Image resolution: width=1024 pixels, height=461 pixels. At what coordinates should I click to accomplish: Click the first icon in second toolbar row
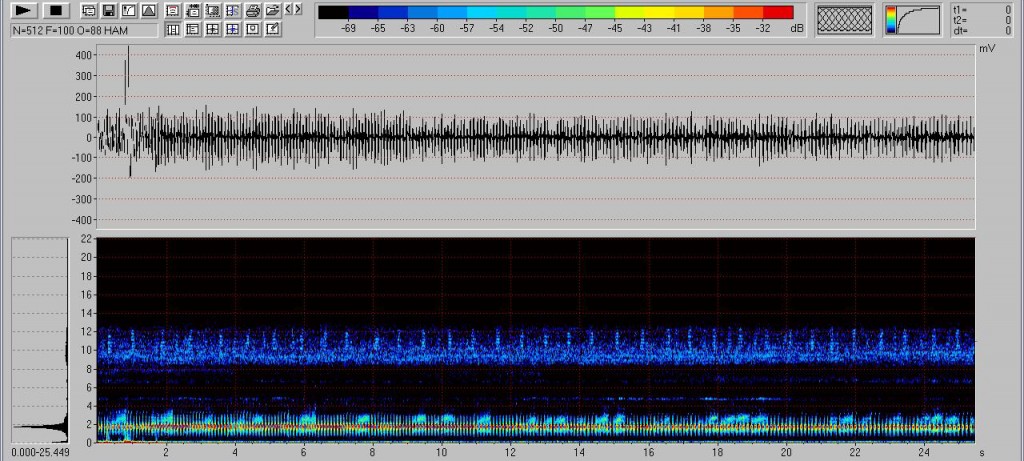pyautogui.click(x=172, y=29)
